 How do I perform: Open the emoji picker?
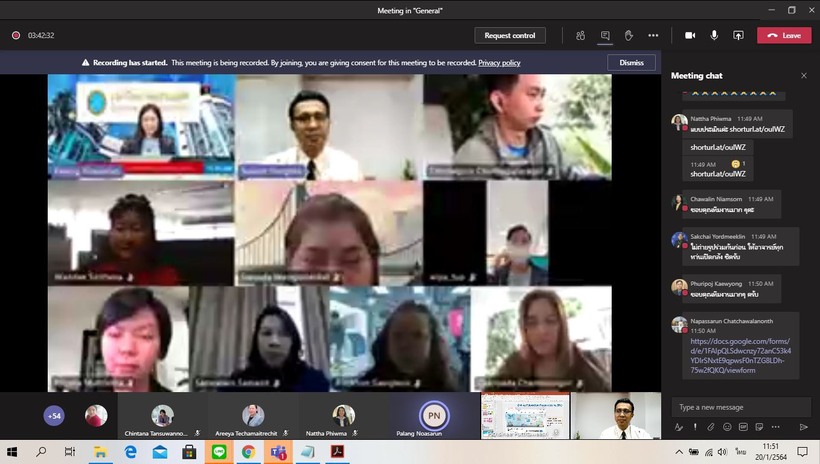(727, 427)
